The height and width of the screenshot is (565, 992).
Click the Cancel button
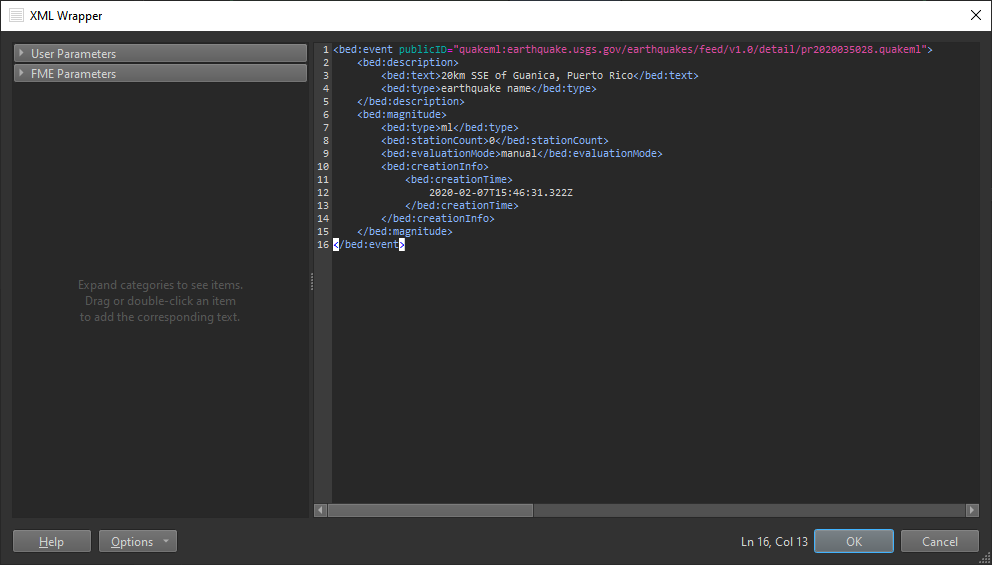[x=940, y=542]
